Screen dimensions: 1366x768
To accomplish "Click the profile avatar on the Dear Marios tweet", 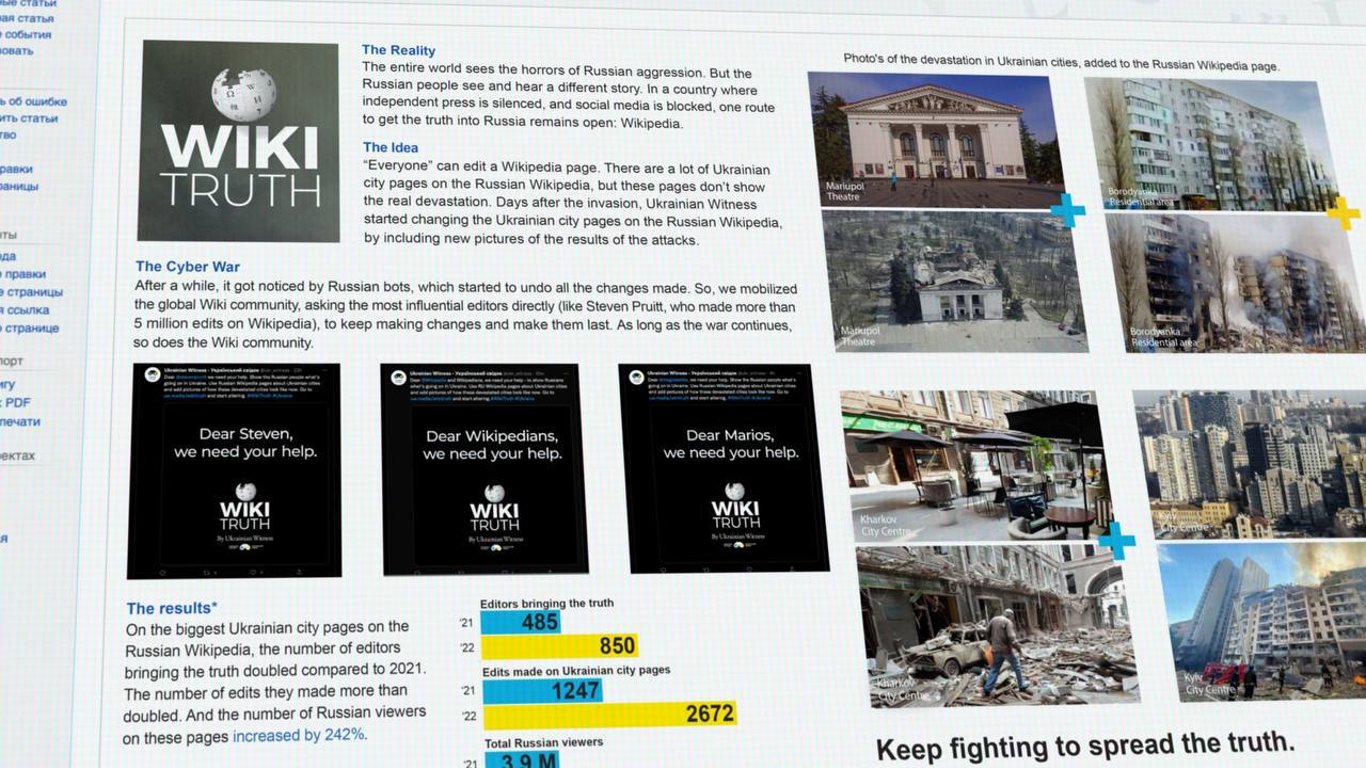I will (637, 376).
